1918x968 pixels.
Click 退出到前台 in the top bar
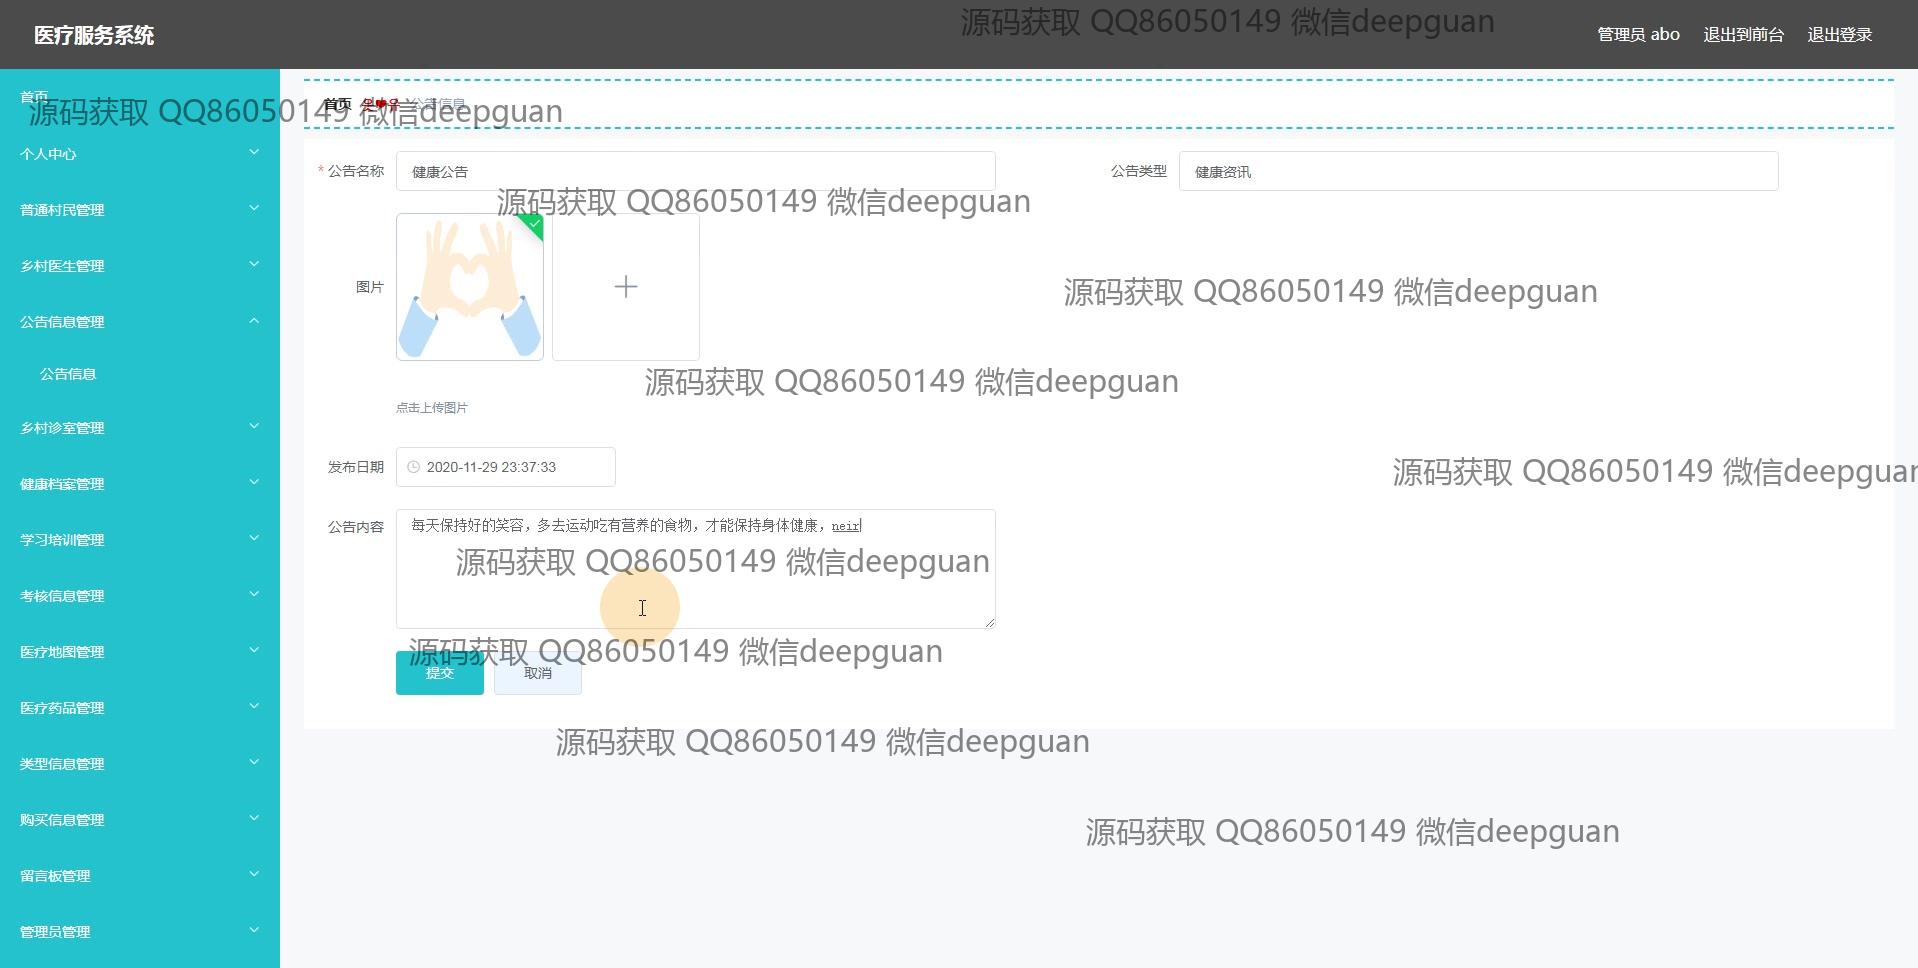point(1743,35)
